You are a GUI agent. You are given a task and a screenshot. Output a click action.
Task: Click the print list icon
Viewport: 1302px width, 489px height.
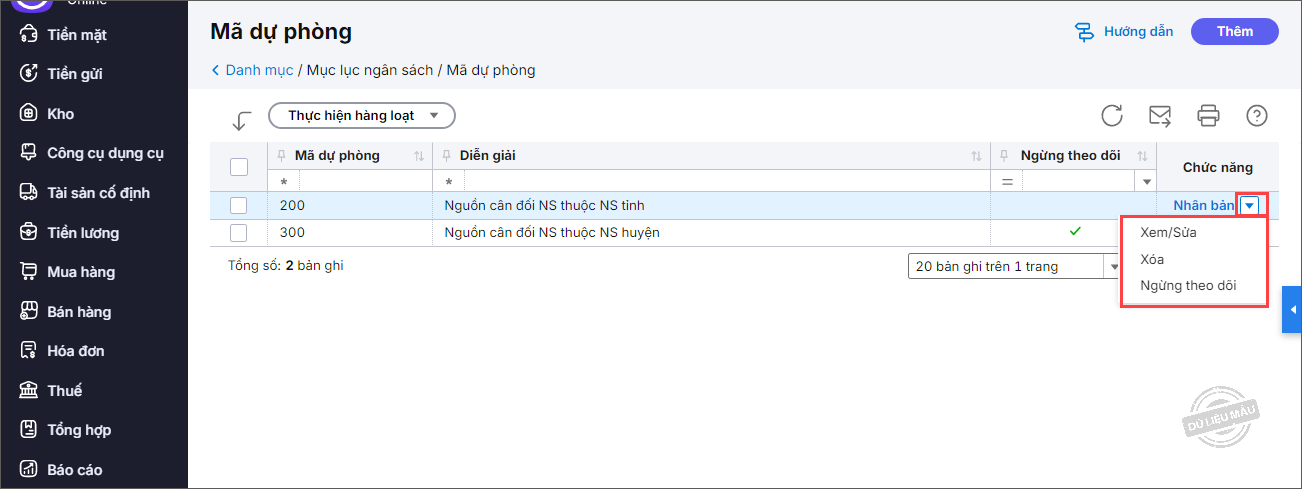click(1208, 116)
